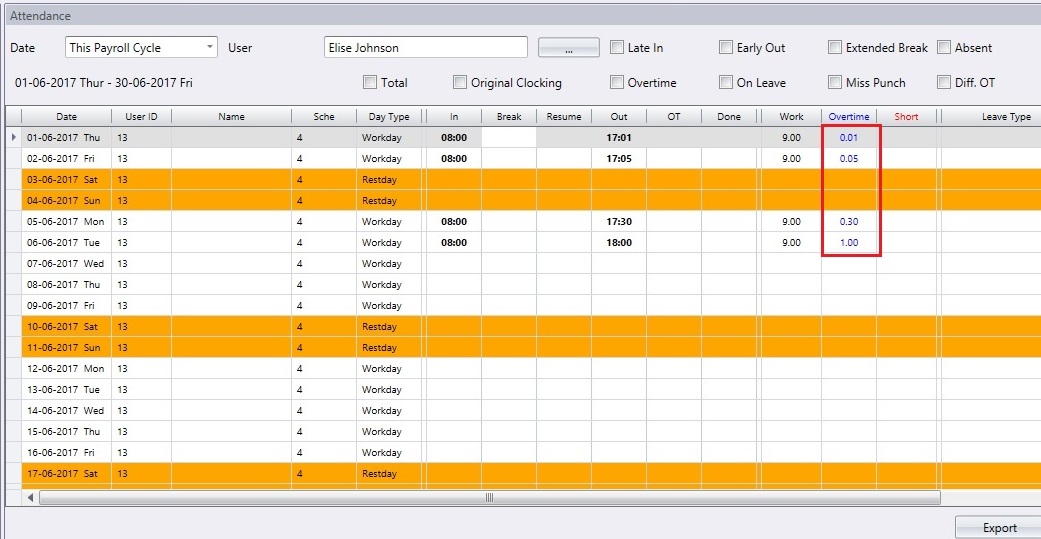Select date cell 12-06-2017 Mon
The width and height of the screenshot is (1041, 539).
click(66, 368)
